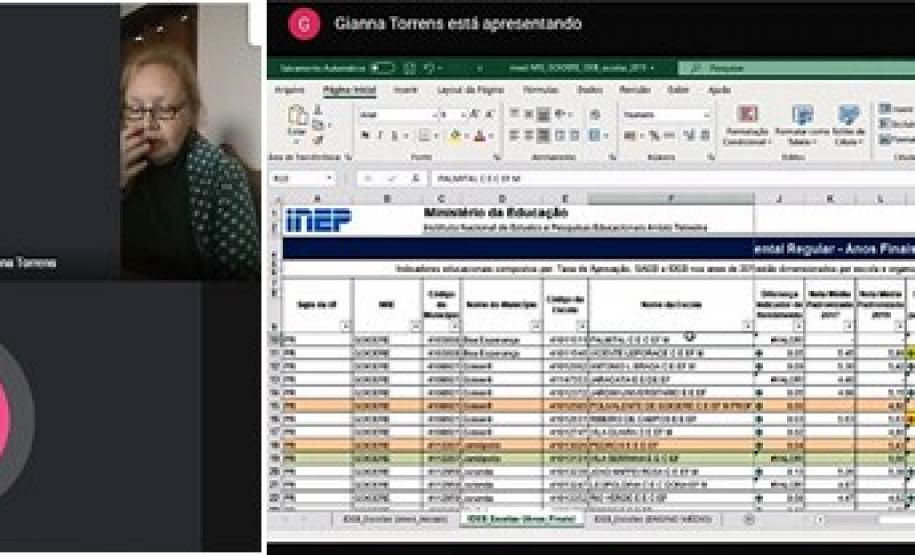Toggle the Salvamento Automático switch
This screenshot has width=915, height=555.
(x=382, y=68)
